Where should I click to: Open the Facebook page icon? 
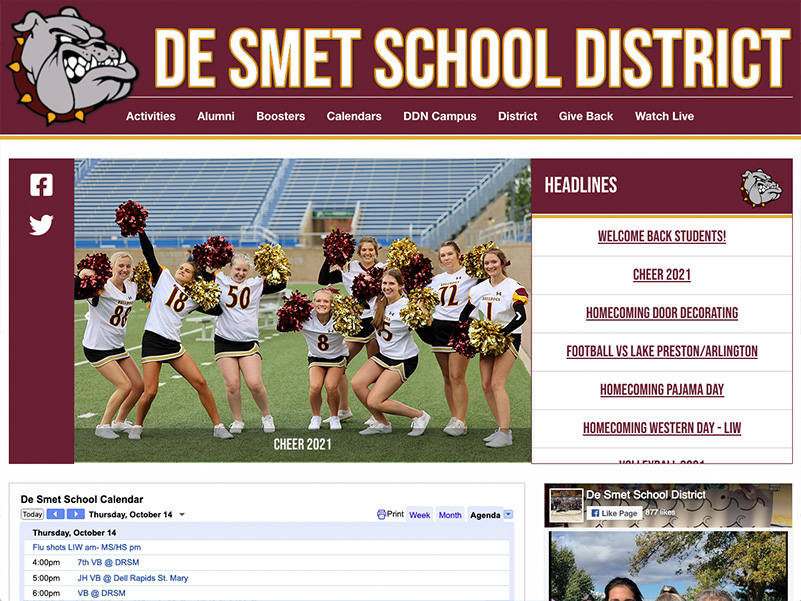(x=41, y=185)
